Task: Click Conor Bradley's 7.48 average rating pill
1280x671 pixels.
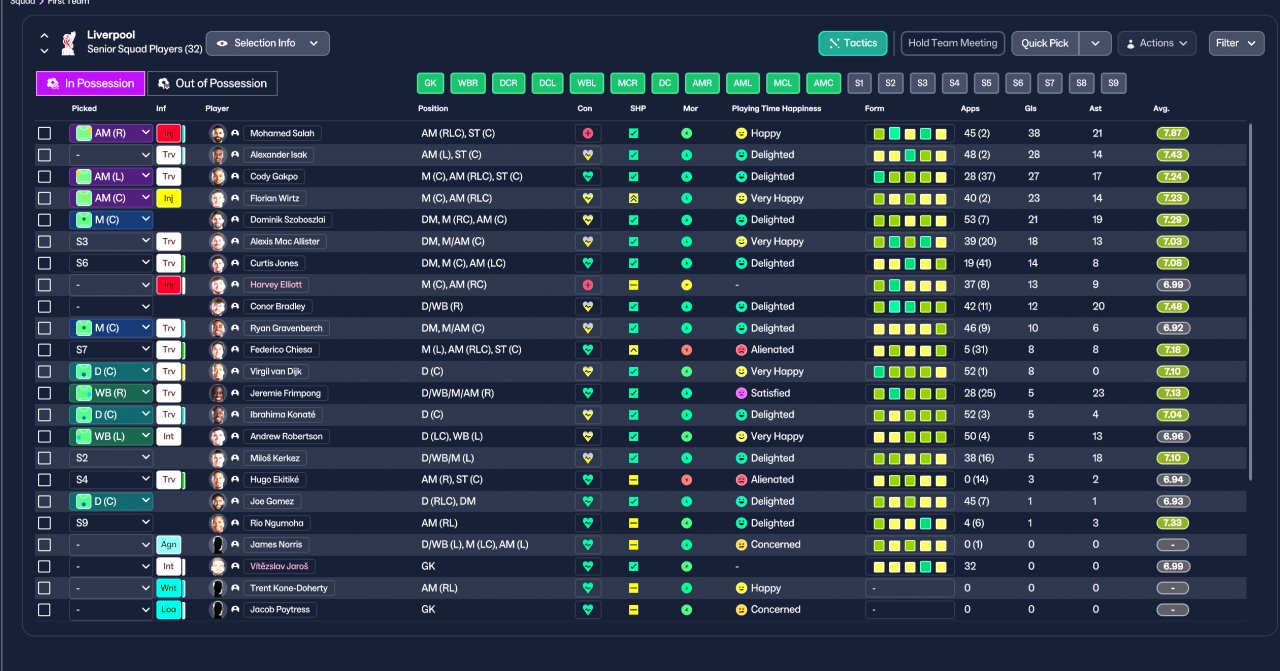Action: point(1173,307)
